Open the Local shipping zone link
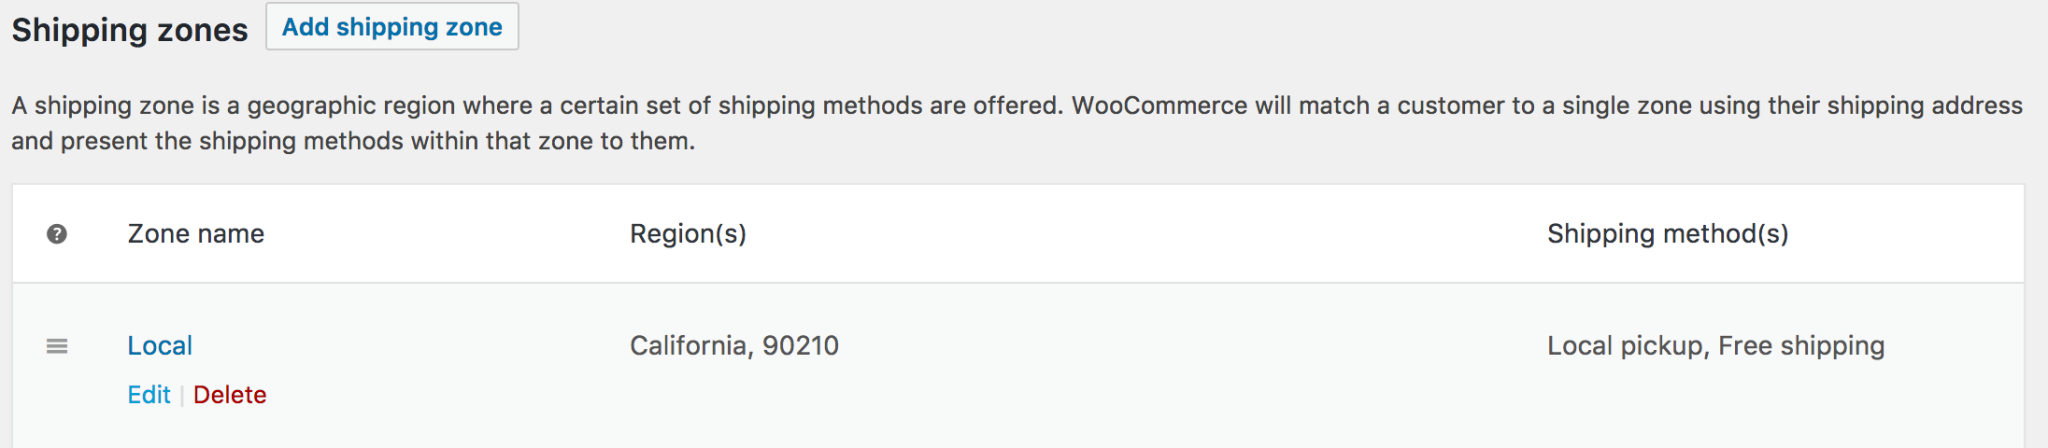The image size is (2048, 448). coord(160,346)
